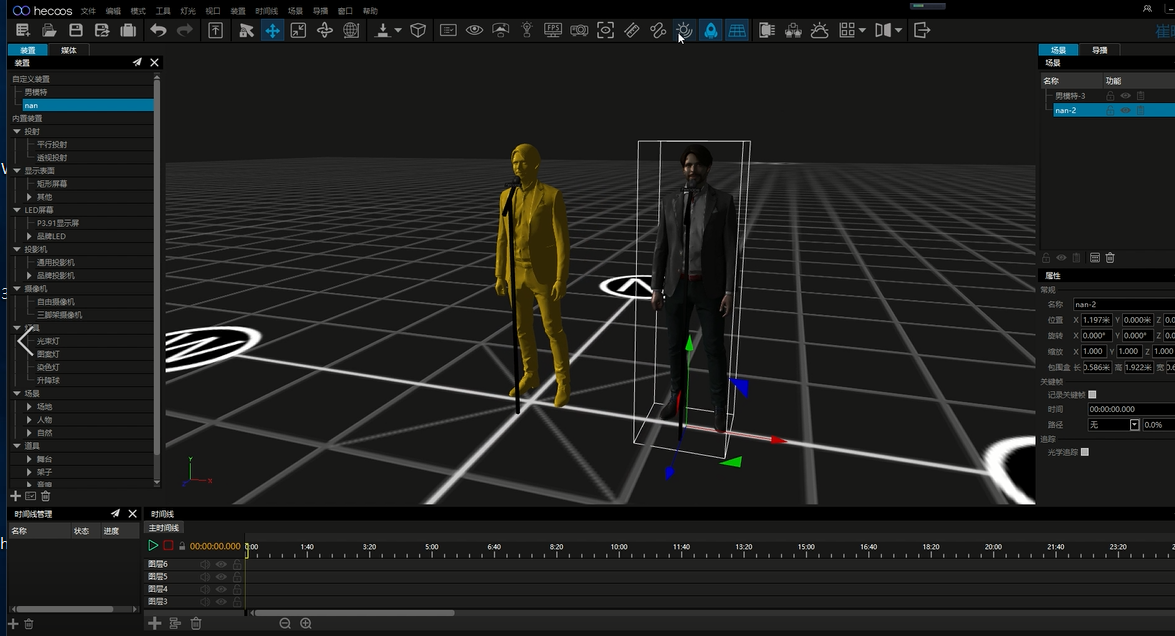Toggle visibility of nan-2 in scene list
Image resolution: width=1175 pixels, height=636 pixels.
click(1125, 110)
